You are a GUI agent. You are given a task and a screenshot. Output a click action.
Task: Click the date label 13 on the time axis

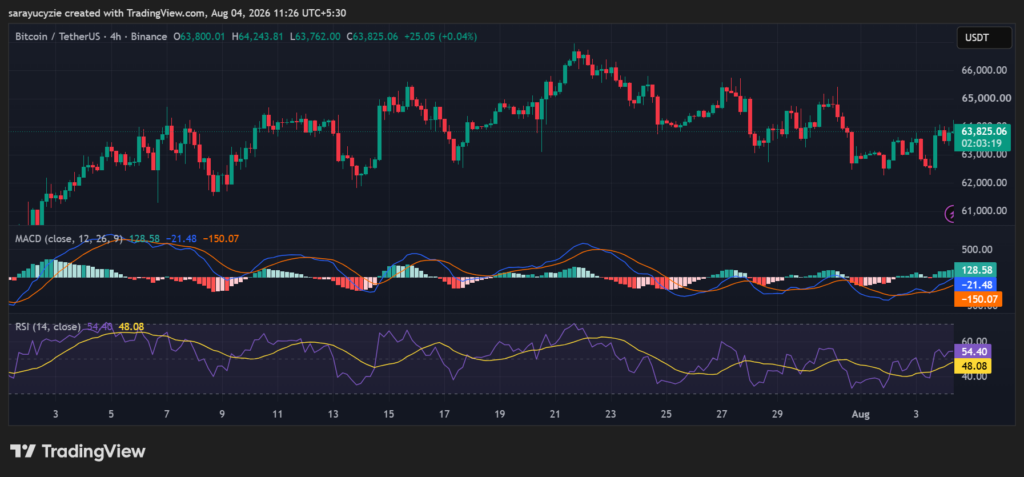333,414
